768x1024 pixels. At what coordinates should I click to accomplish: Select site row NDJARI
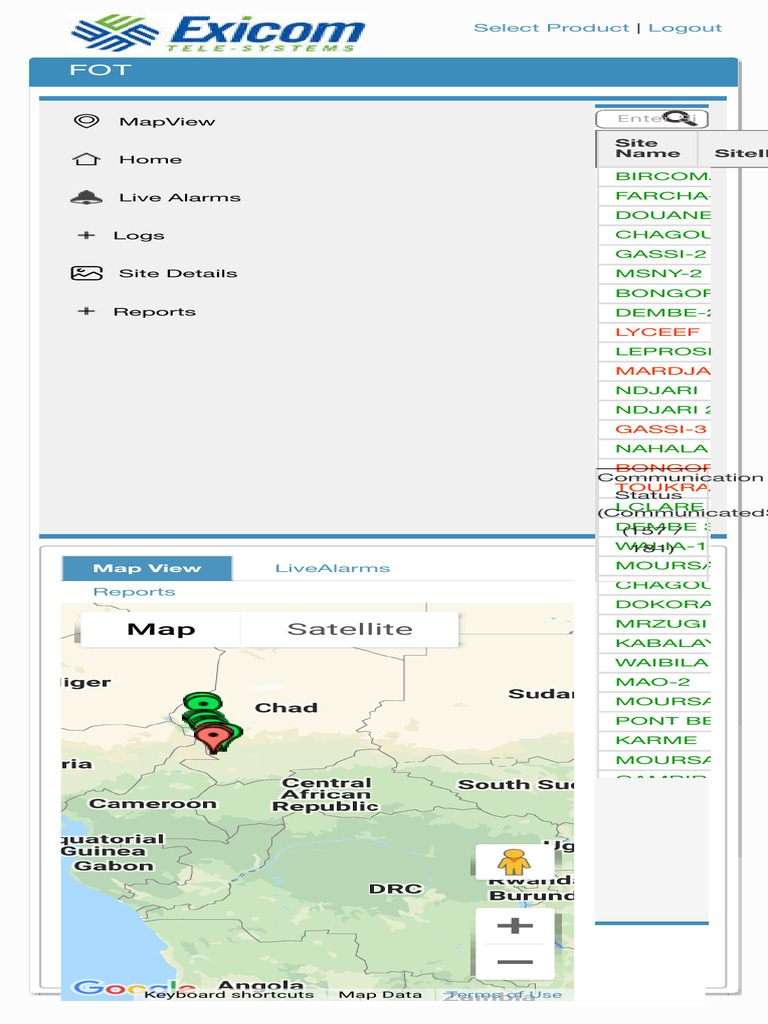[x=654, y=391]
